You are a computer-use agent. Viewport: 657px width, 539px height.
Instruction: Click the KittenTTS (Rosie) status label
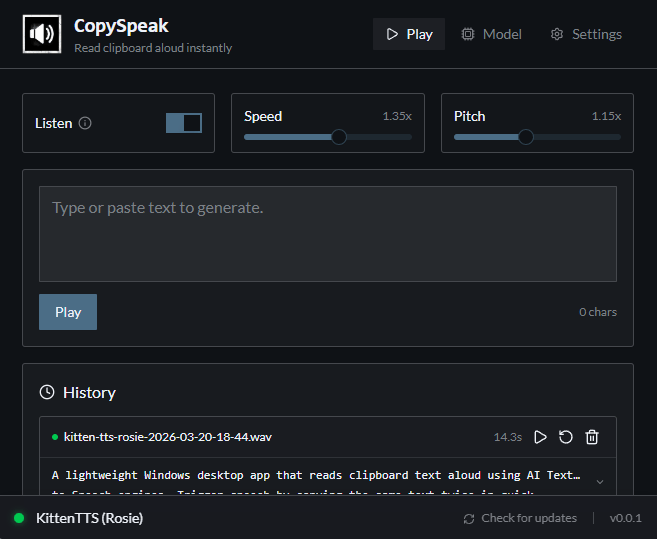tap(89, 518)
